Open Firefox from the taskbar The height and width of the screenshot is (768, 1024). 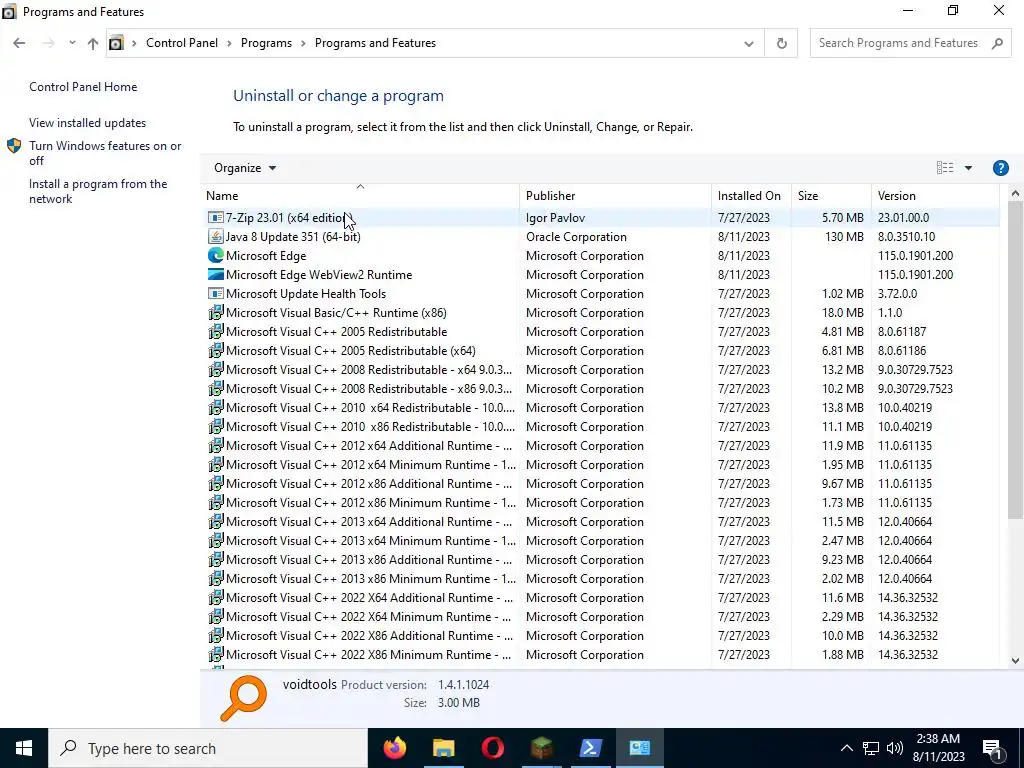click(394, 748)
